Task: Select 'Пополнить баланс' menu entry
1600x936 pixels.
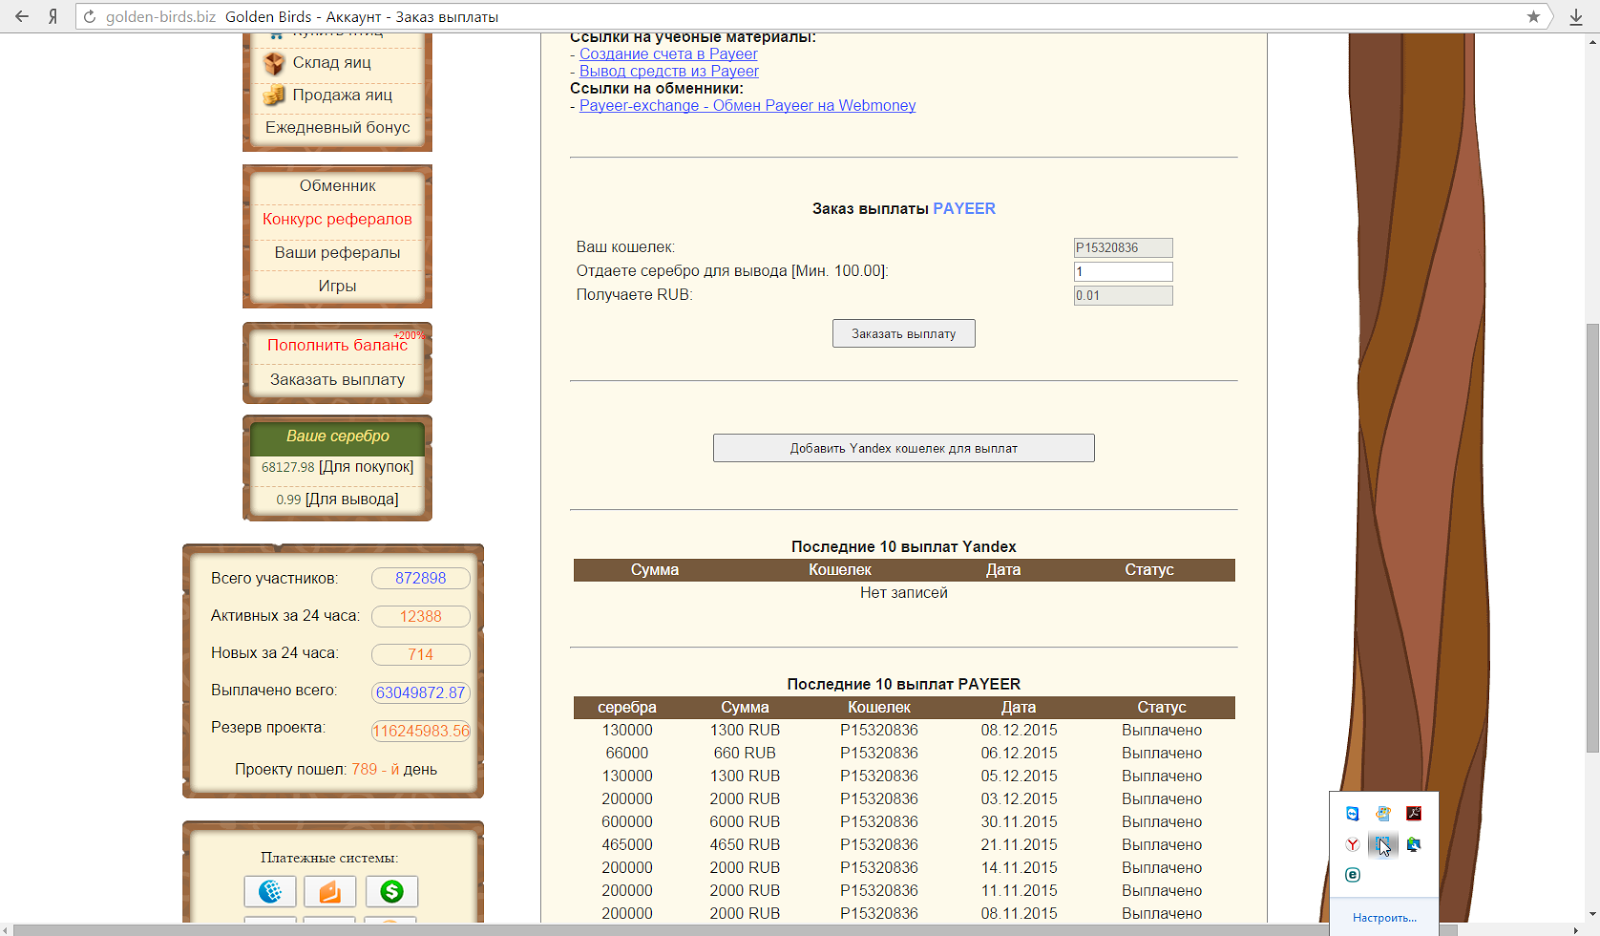Action: pos(337,345)
